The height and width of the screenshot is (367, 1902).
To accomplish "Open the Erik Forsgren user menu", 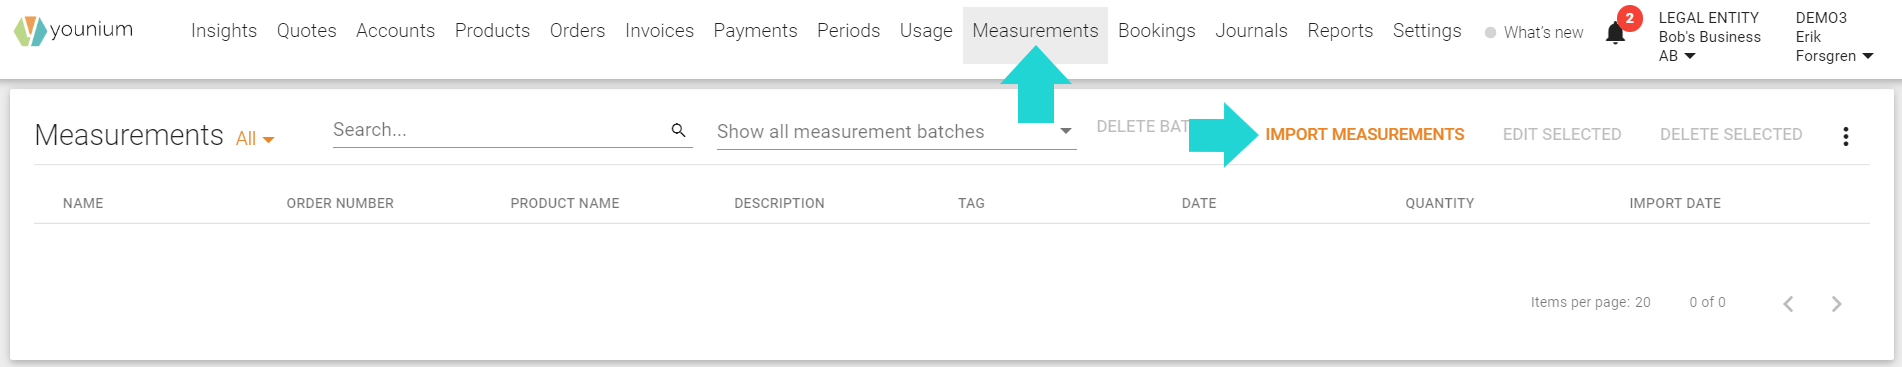I will [x=1834, y=37].
